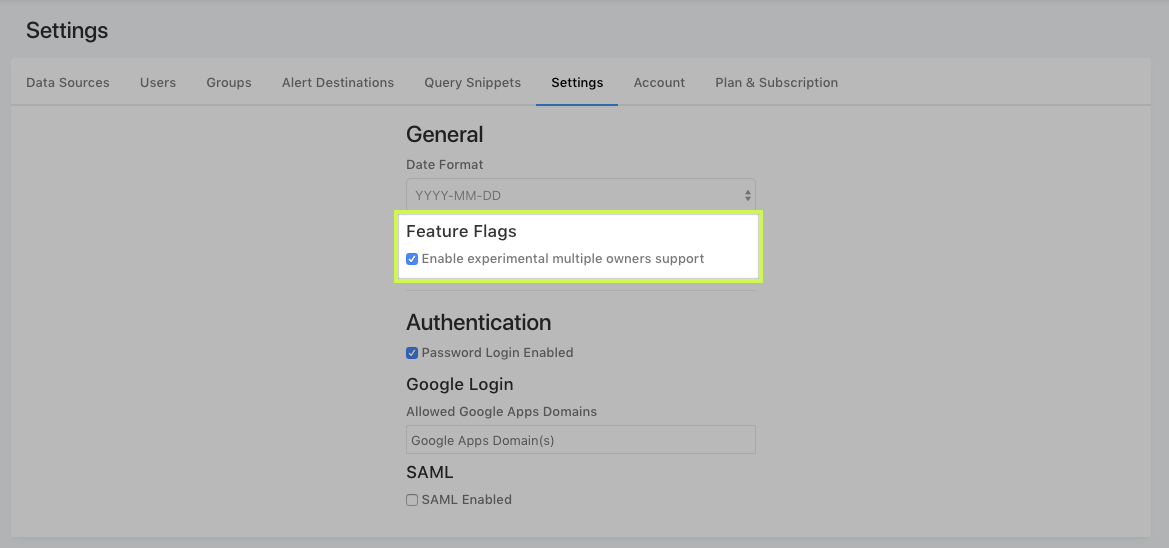Click the Settings page title
This screenshot has height=548, width=1169.
(67, 31)
